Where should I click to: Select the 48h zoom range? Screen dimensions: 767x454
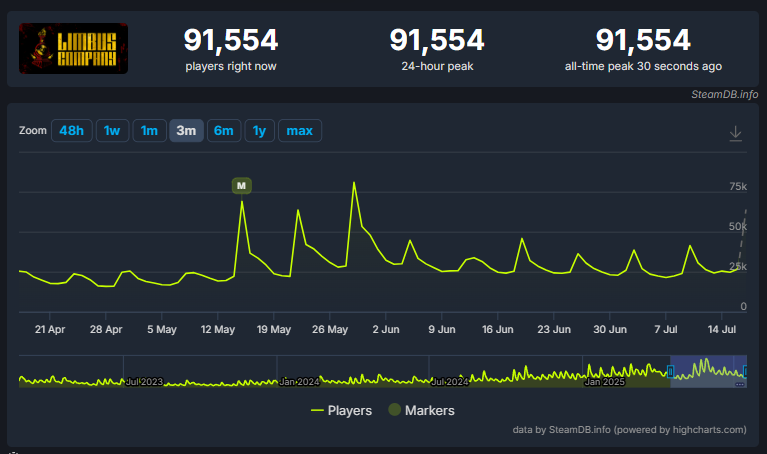click(x=71, y=131)
